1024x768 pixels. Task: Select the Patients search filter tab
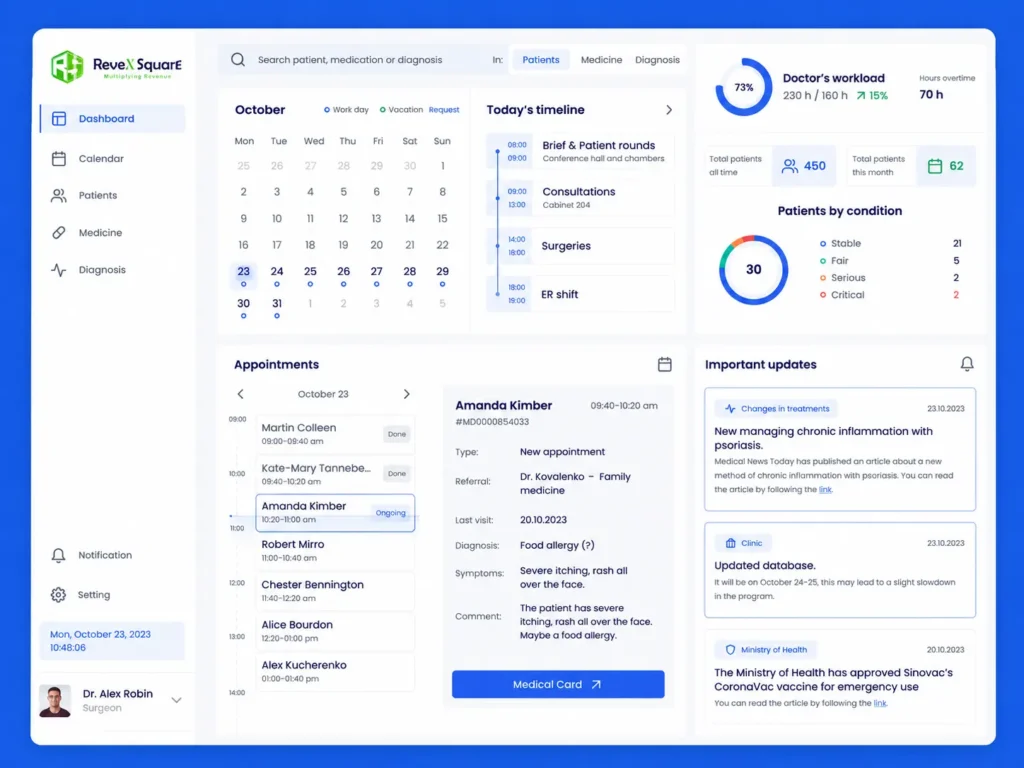pyautogui.click(x=541, y=59)
